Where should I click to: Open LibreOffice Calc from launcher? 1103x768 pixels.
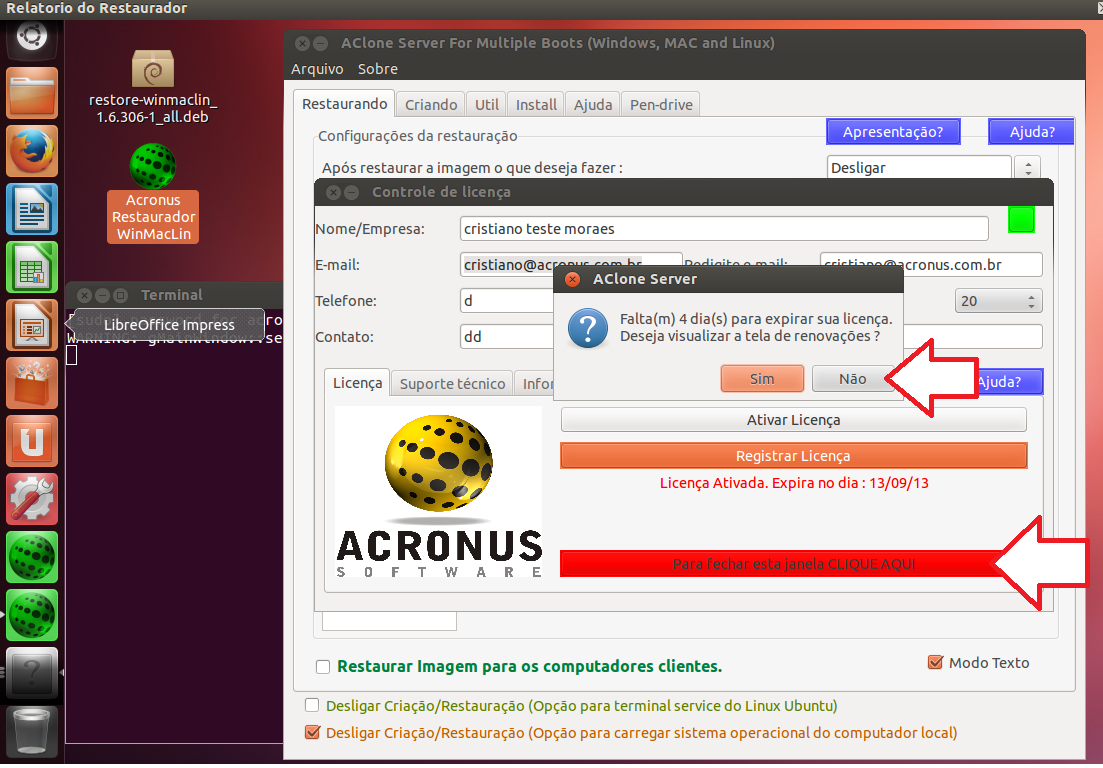click(32, 267)
